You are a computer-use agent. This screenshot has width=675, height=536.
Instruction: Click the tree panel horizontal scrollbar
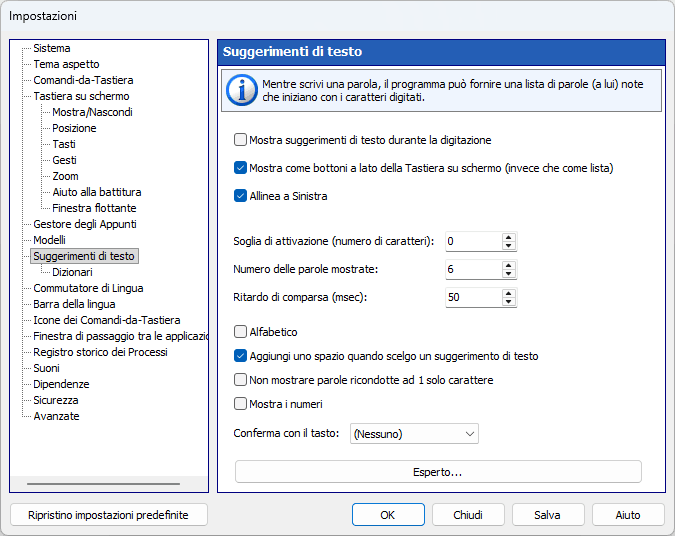click(103, 484)
